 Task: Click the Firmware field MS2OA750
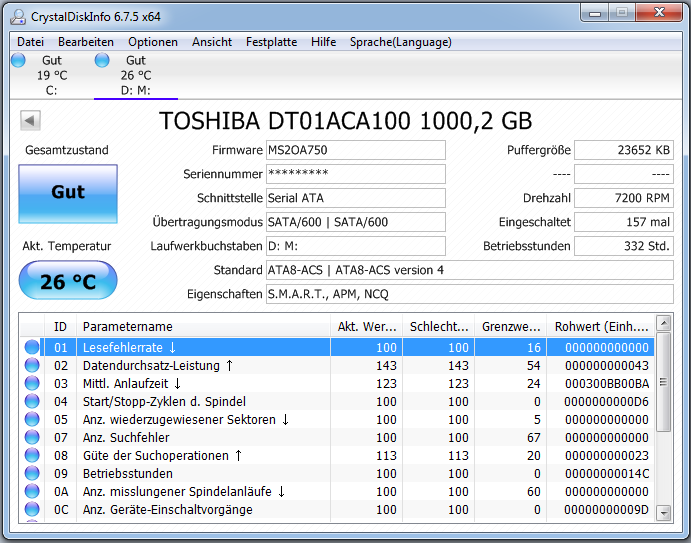tap(356, 150)
